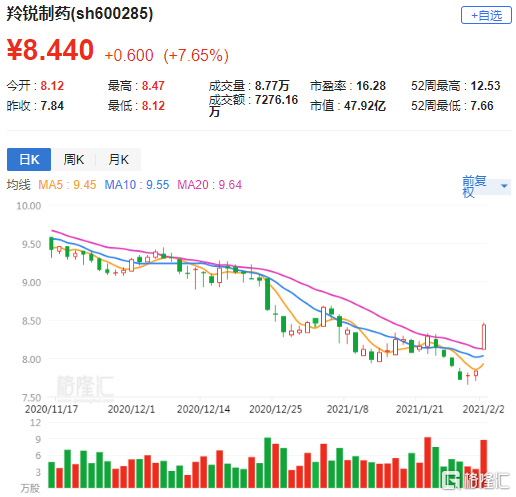Click the 市盈率 value 16.28
This screenshot has width=516, height=497.
click(x=371, y=86)
